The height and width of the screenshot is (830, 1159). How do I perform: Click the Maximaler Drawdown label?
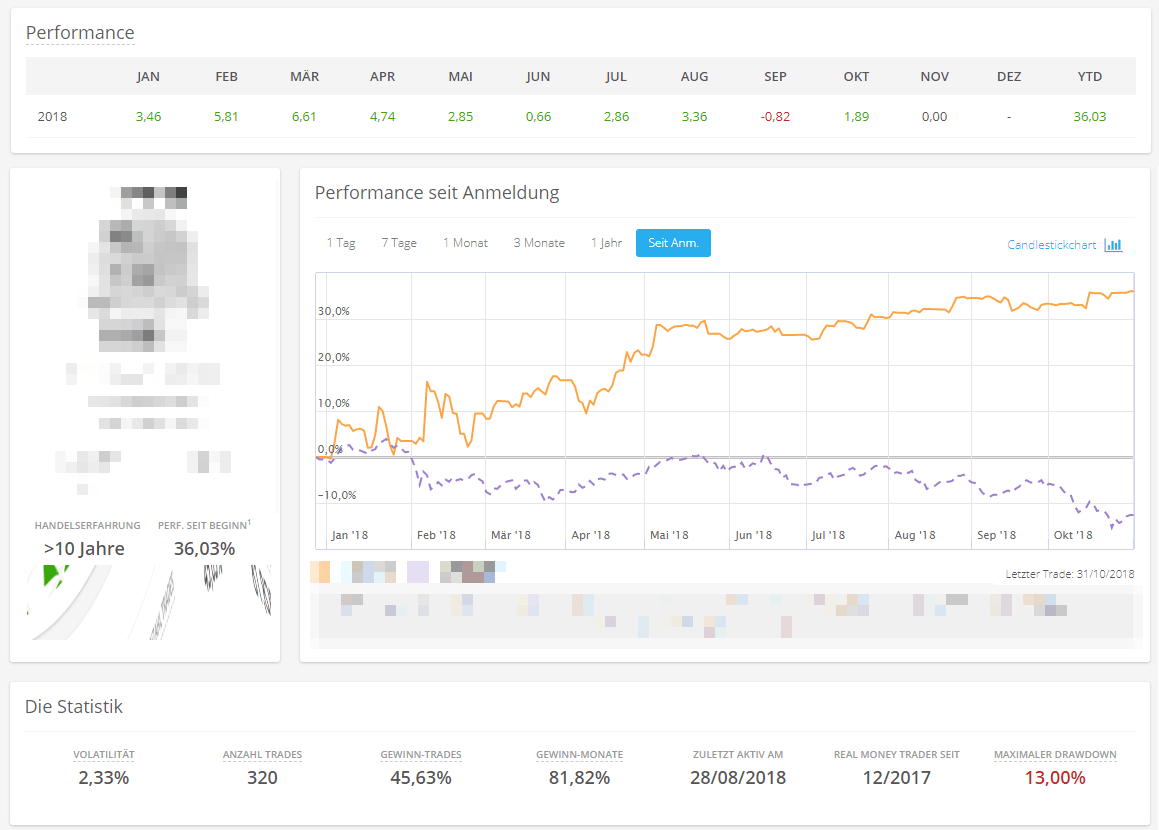point(1055,755)
